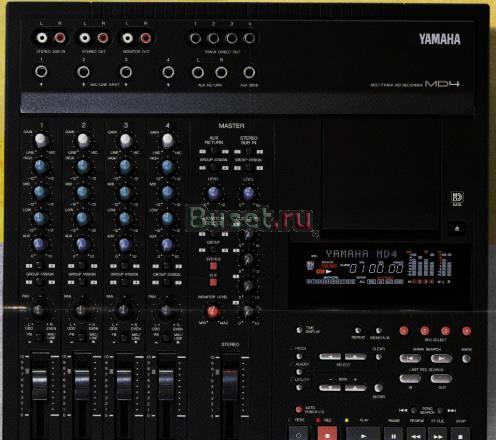Click the right SELECT button
The height and width of the screenshot is (440, 496).
pos(356,357)
